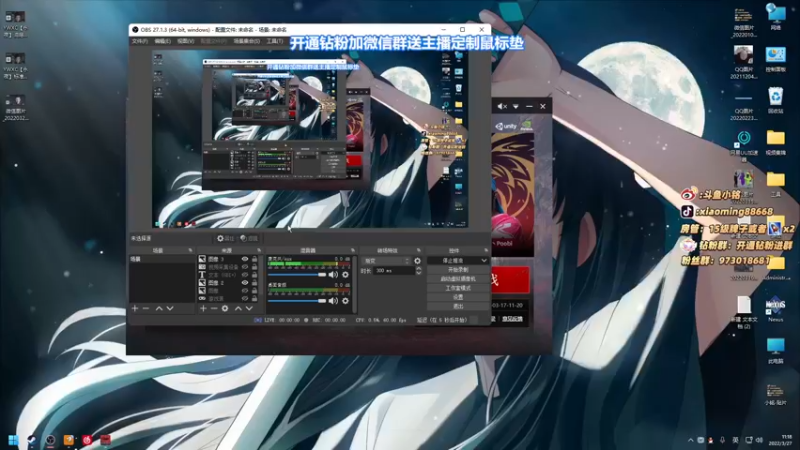Click the red button in background window
The image size is (800, 450).
pos(510,279)
